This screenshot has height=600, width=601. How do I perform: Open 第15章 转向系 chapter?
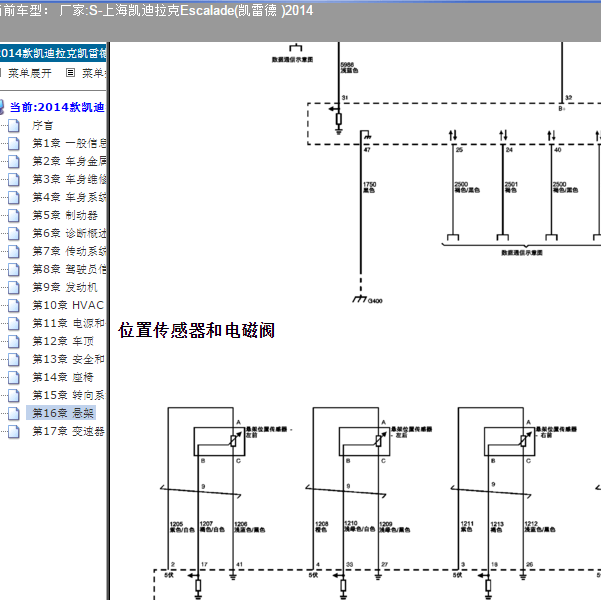pyautogui.click(x=69, y=396)
